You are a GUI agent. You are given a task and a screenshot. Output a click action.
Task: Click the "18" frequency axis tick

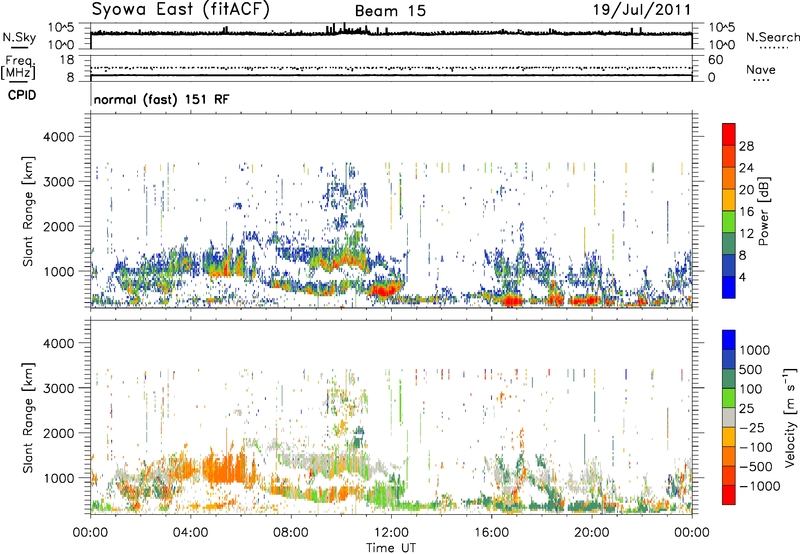67,60
